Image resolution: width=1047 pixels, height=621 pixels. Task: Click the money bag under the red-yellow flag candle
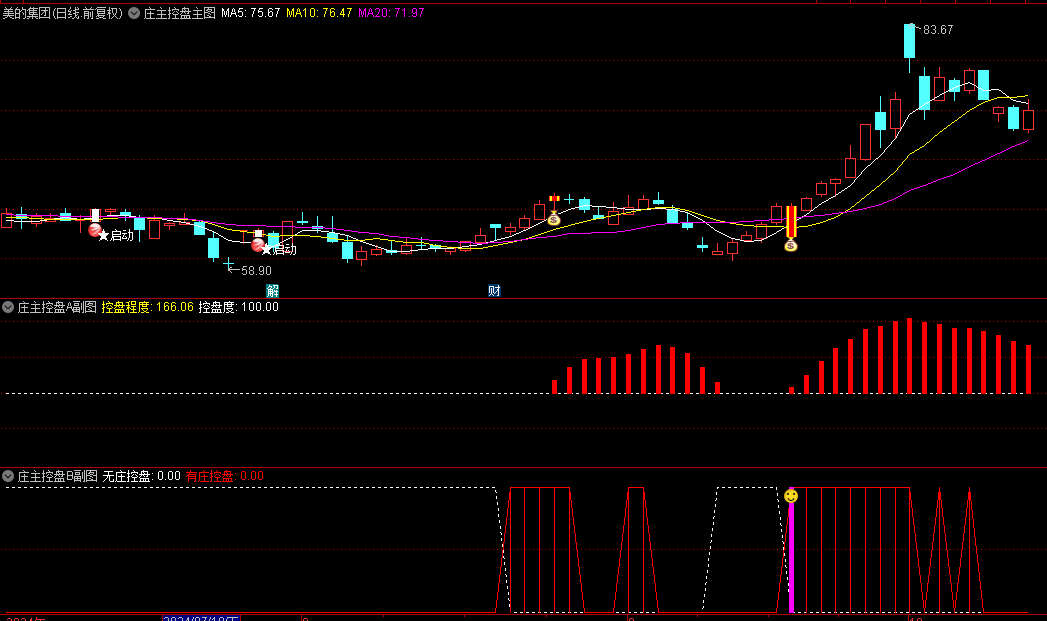[x=554, y=218]
